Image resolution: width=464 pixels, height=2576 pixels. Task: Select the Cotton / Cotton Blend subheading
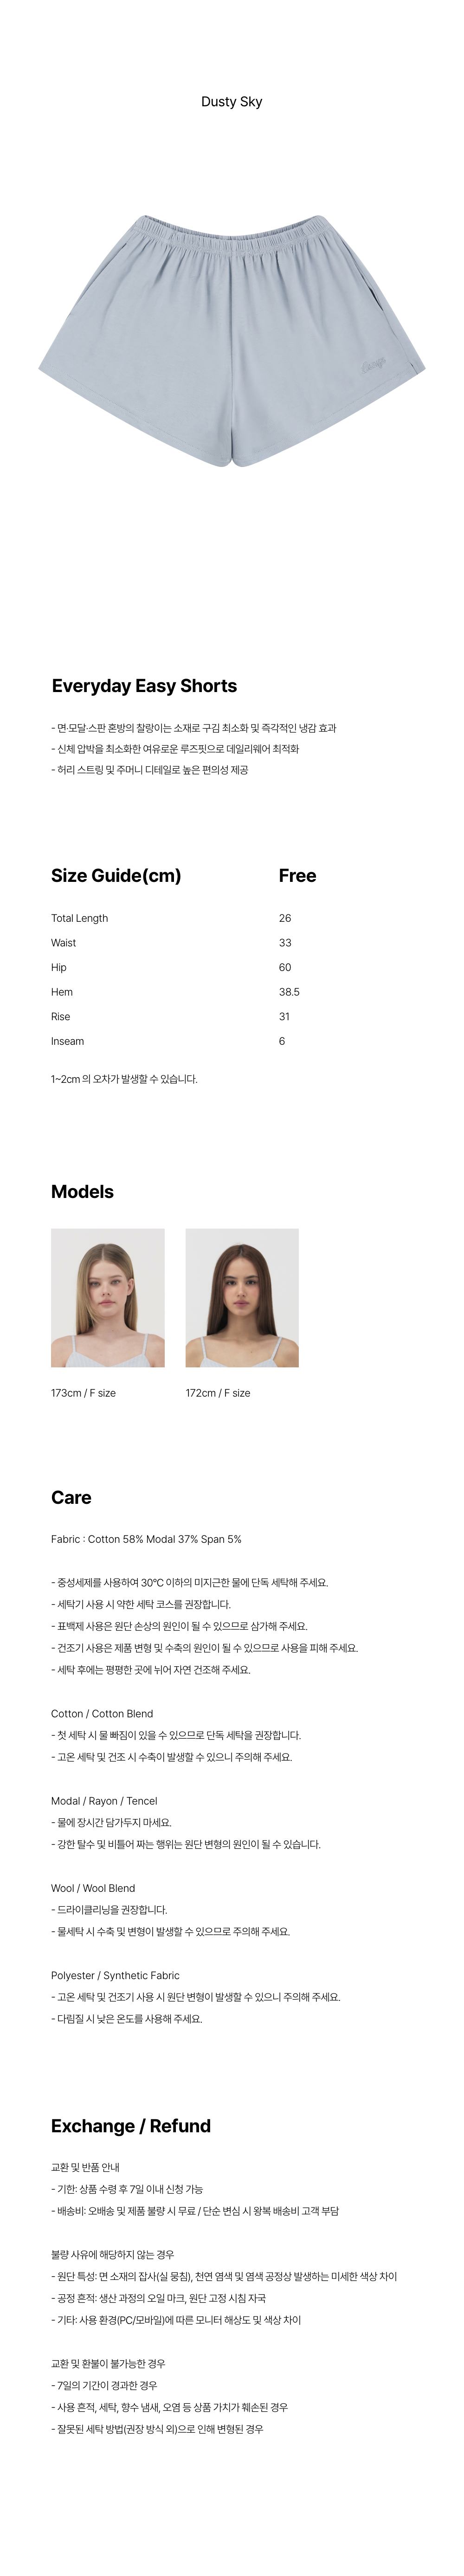[102, 1713]
